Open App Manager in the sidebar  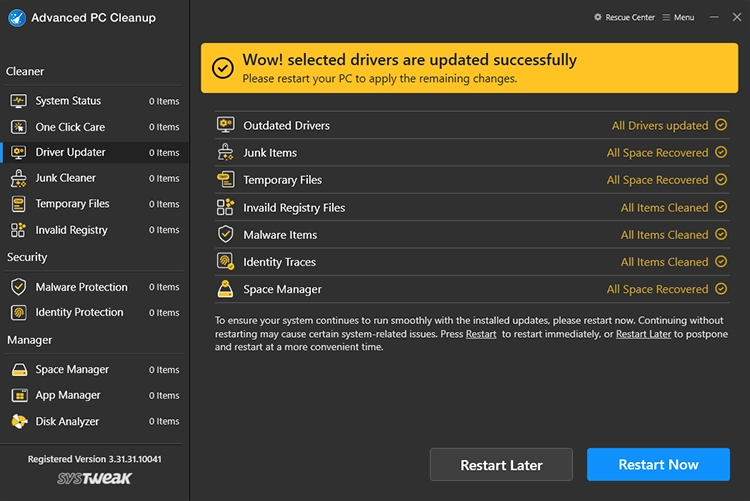68,395
